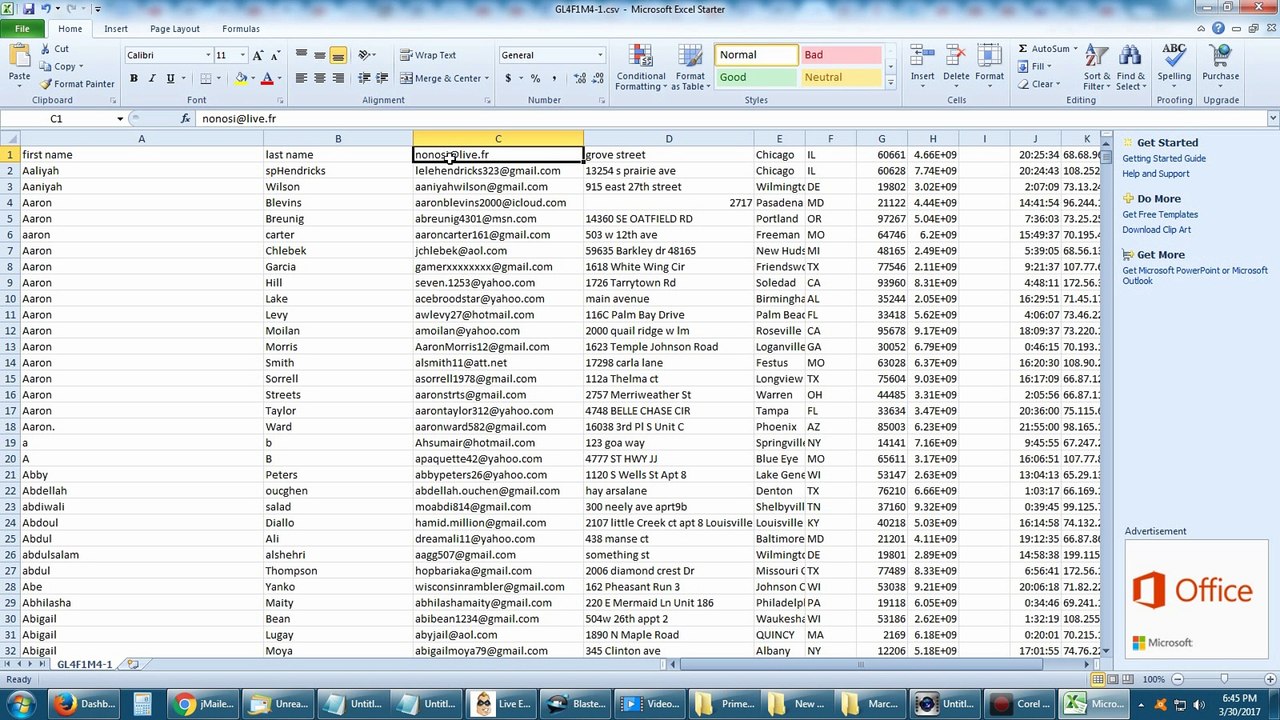
Task: Align text left icon
Action: coord(301,78)
